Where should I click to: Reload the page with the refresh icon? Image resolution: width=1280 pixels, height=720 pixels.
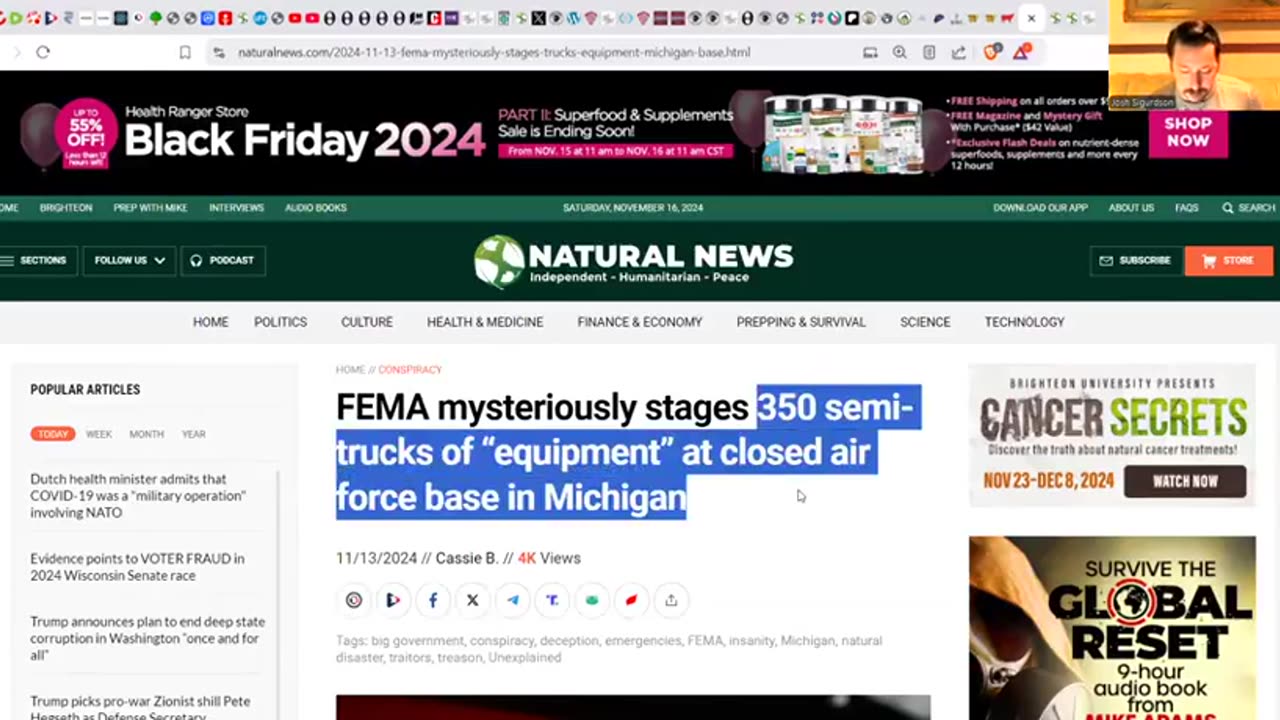point(43,52)
